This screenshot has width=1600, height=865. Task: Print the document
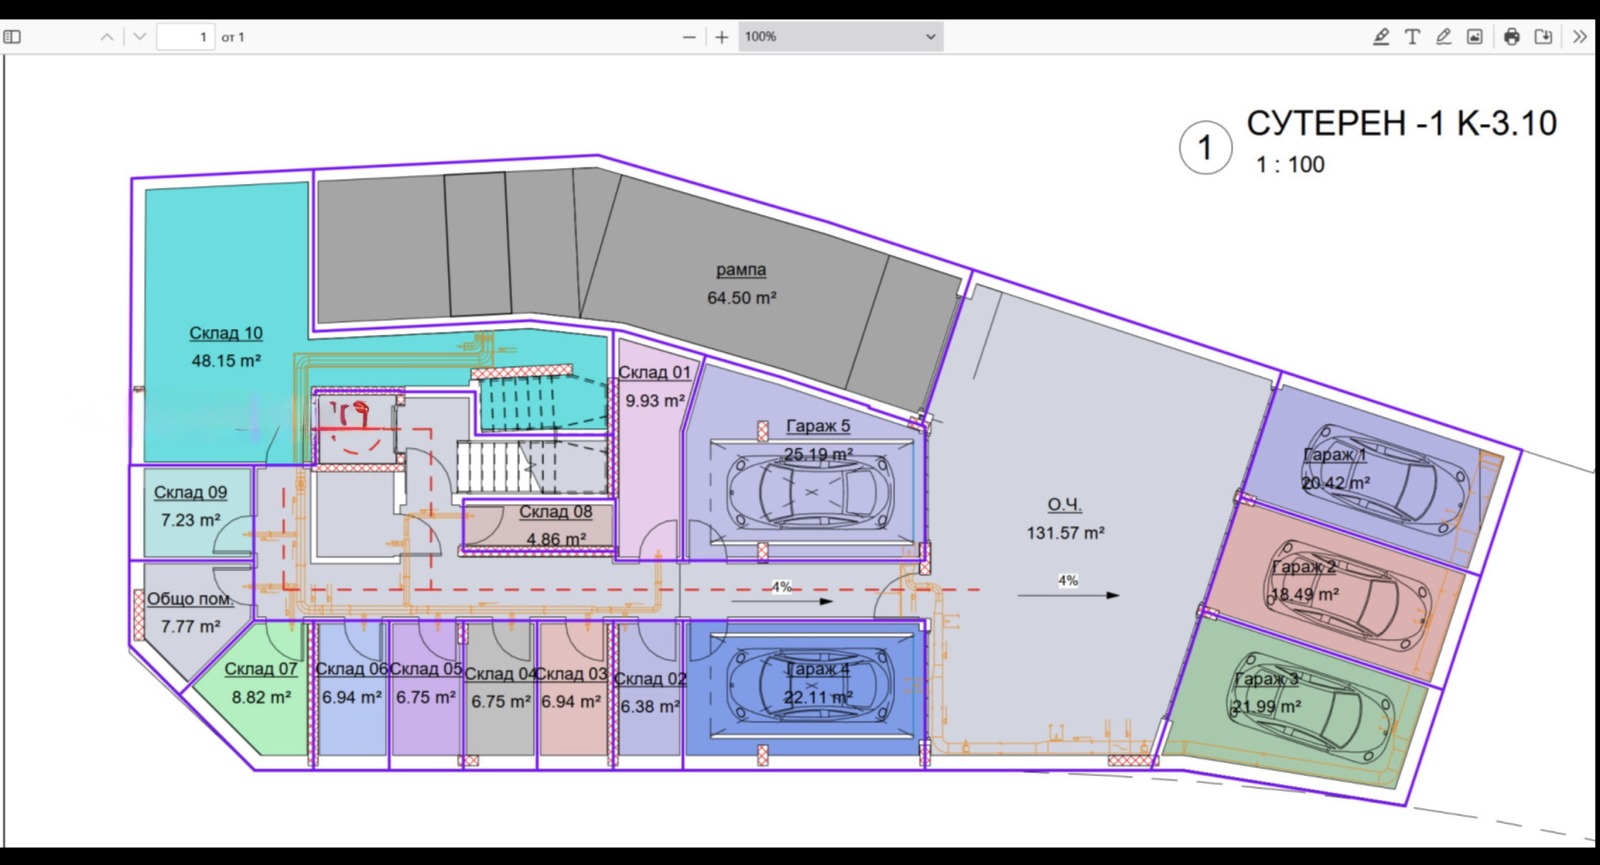pyautogui.click(x=1512, y=37)
